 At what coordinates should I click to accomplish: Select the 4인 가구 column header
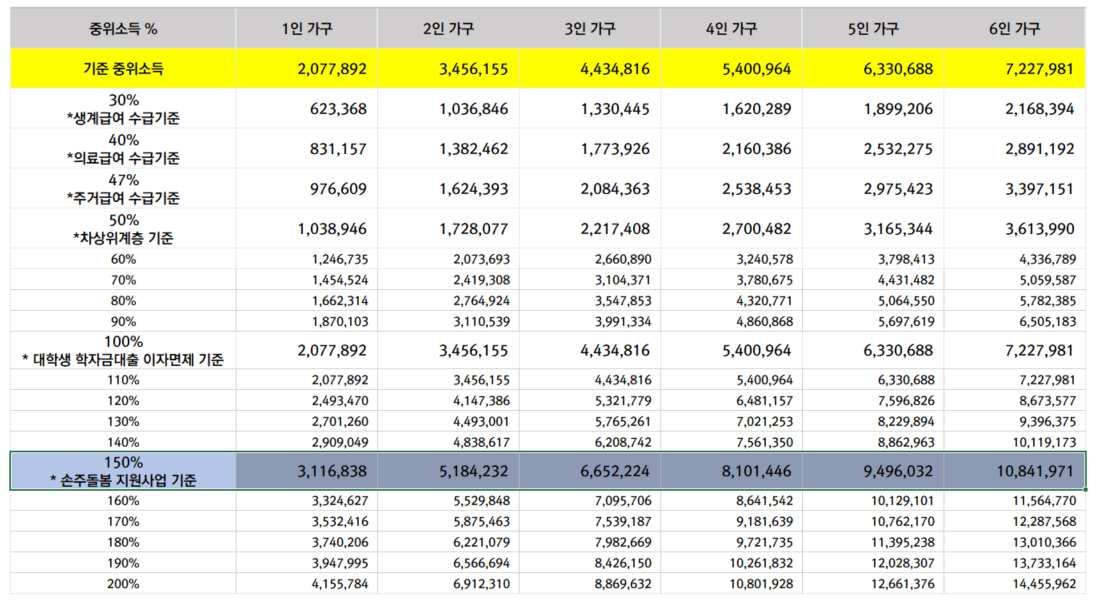pyautogui.click(x=731, y=29)
